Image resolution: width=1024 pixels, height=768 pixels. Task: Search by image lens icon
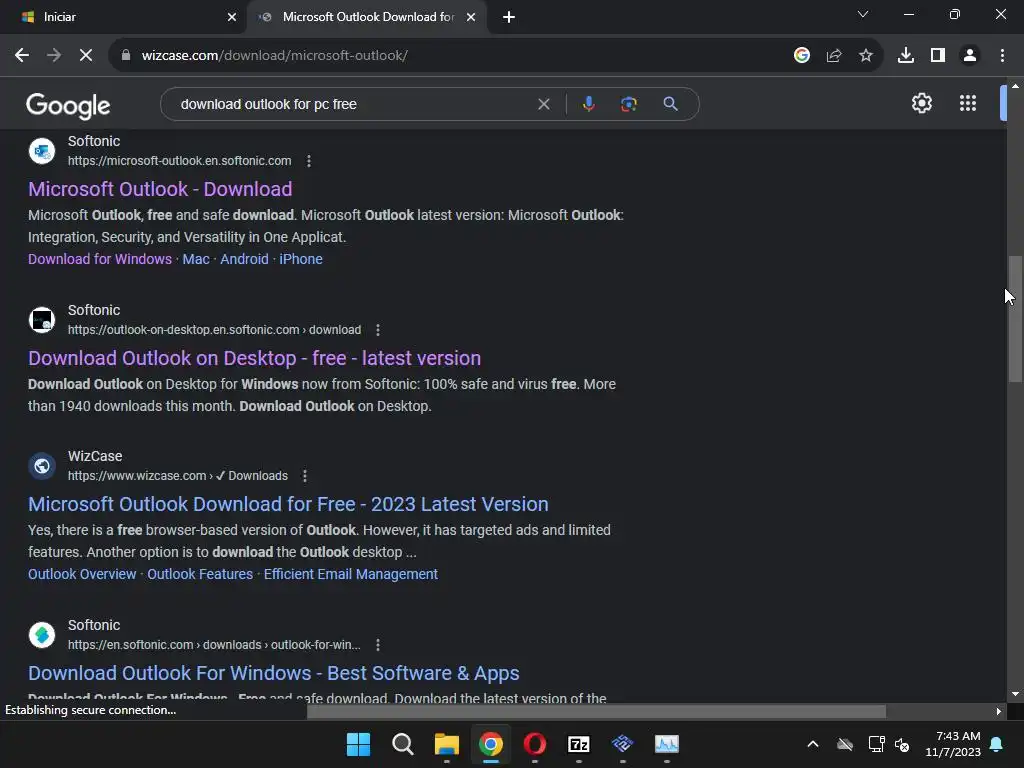point(628,104)
